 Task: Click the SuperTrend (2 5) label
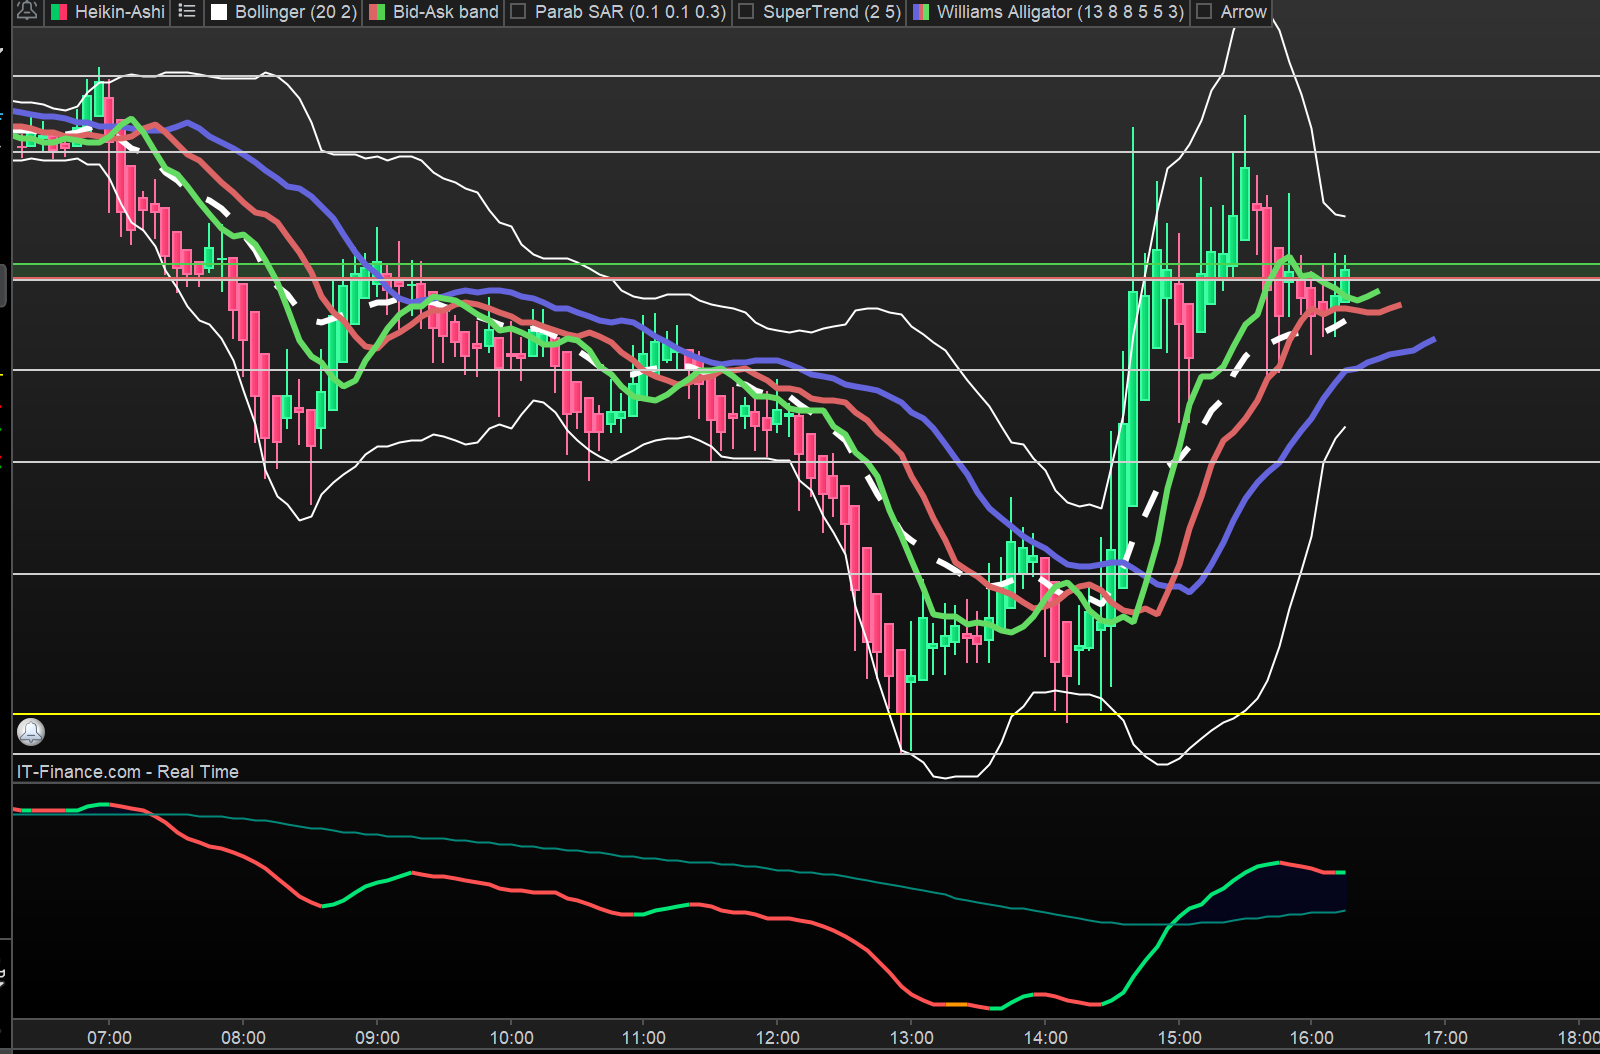pos(831,12)
